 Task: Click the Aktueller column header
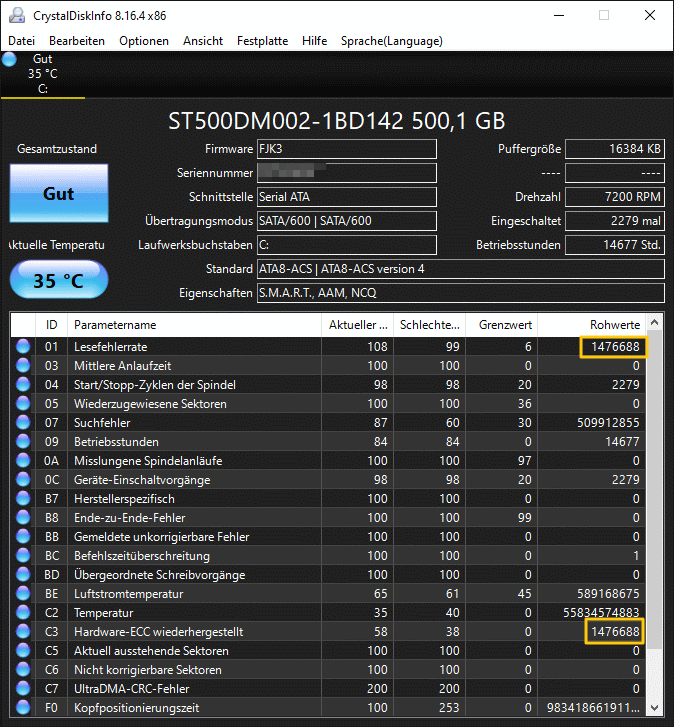click(357, 325)
